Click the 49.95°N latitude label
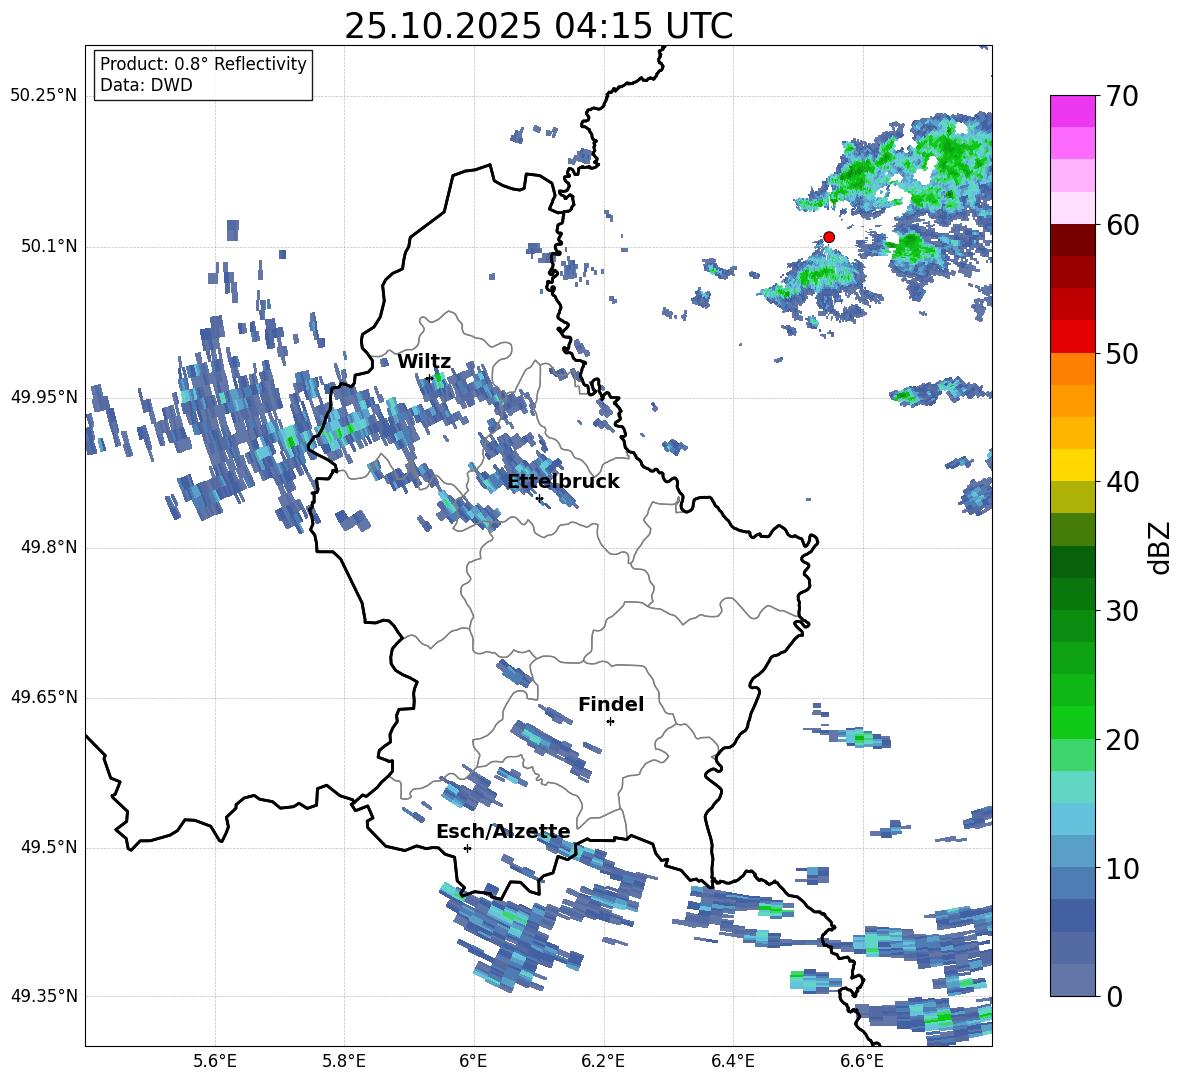 [44, 397]
